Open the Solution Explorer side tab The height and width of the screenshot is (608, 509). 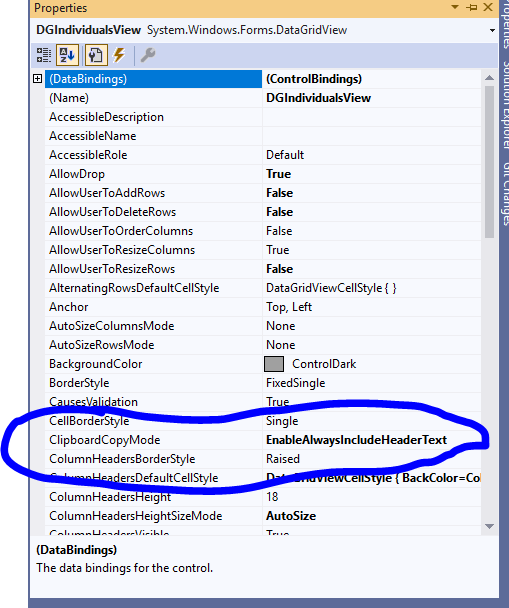(505, 105)
